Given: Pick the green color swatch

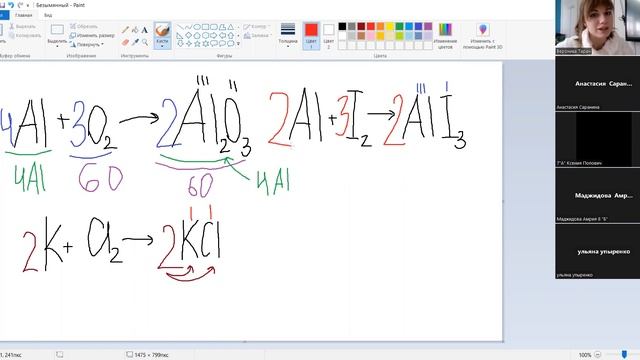Looking at the screenshot, I should point(399,27).
